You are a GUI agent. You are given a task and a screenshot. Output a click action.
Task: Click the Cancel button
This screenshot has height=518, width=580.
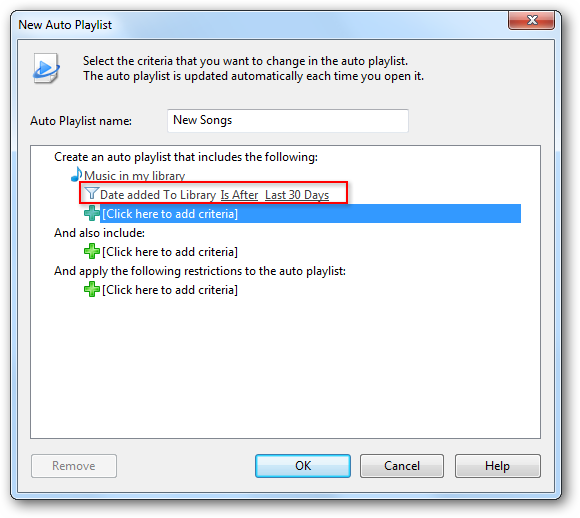tap(402, 466)
